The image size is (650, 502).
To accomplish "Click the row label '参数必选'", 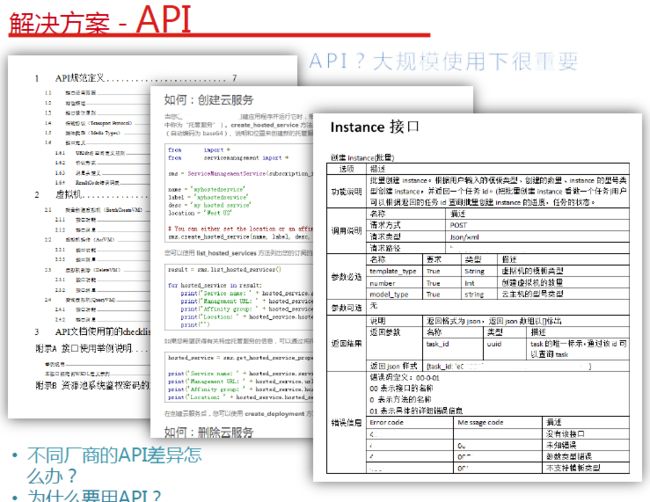I will [346, 276].
